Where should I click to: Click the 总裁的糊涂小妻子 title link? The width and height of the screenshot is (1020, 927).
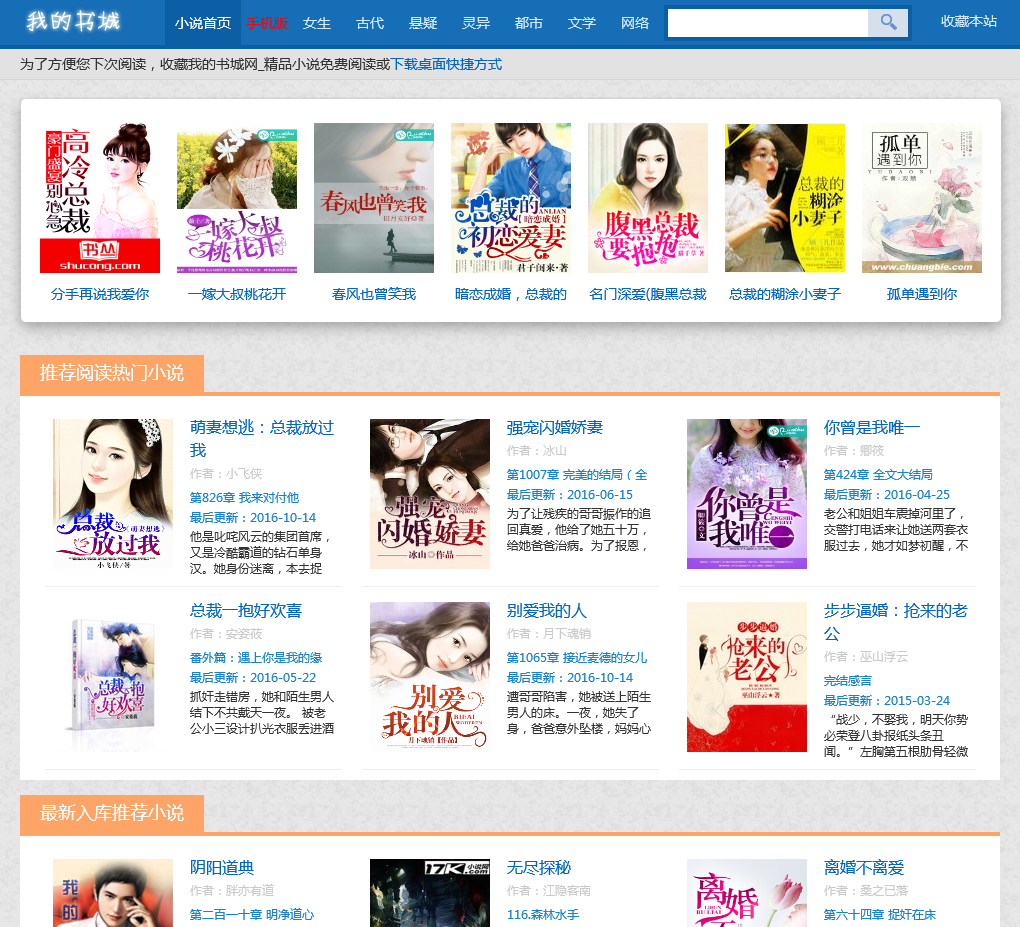[x=785, y=294]
